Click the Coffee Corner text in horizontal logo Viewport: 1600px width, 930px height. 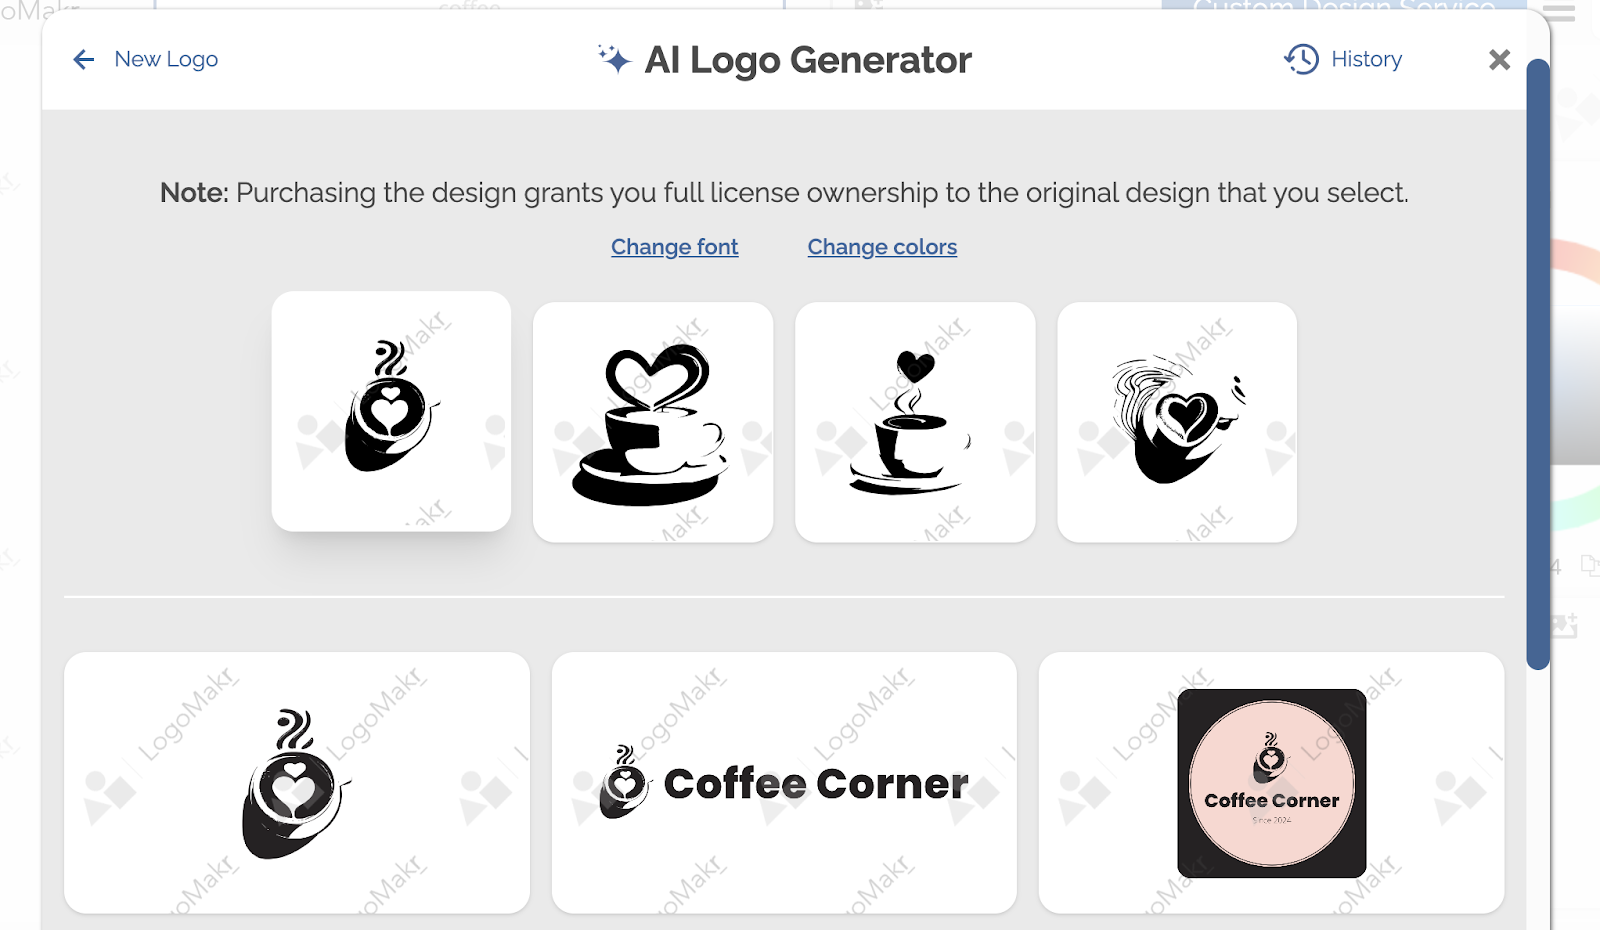pos(816,784)
